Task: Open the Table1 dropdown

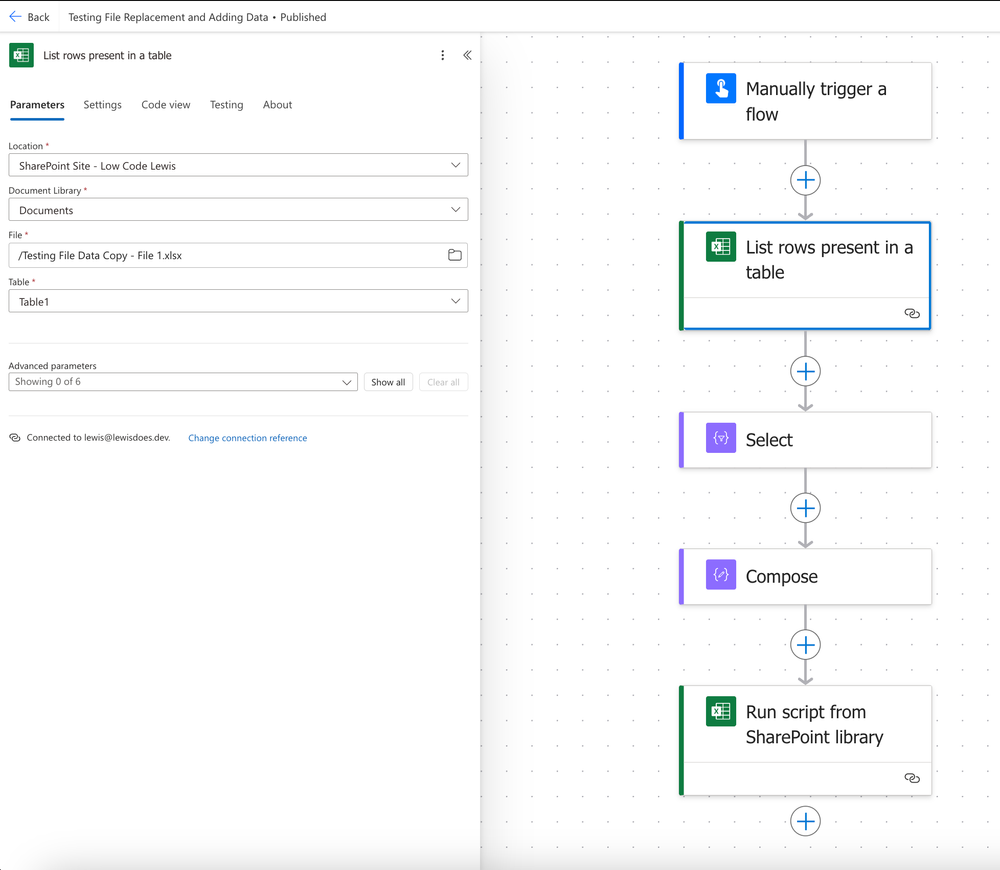Action: [x=456, y=300]
